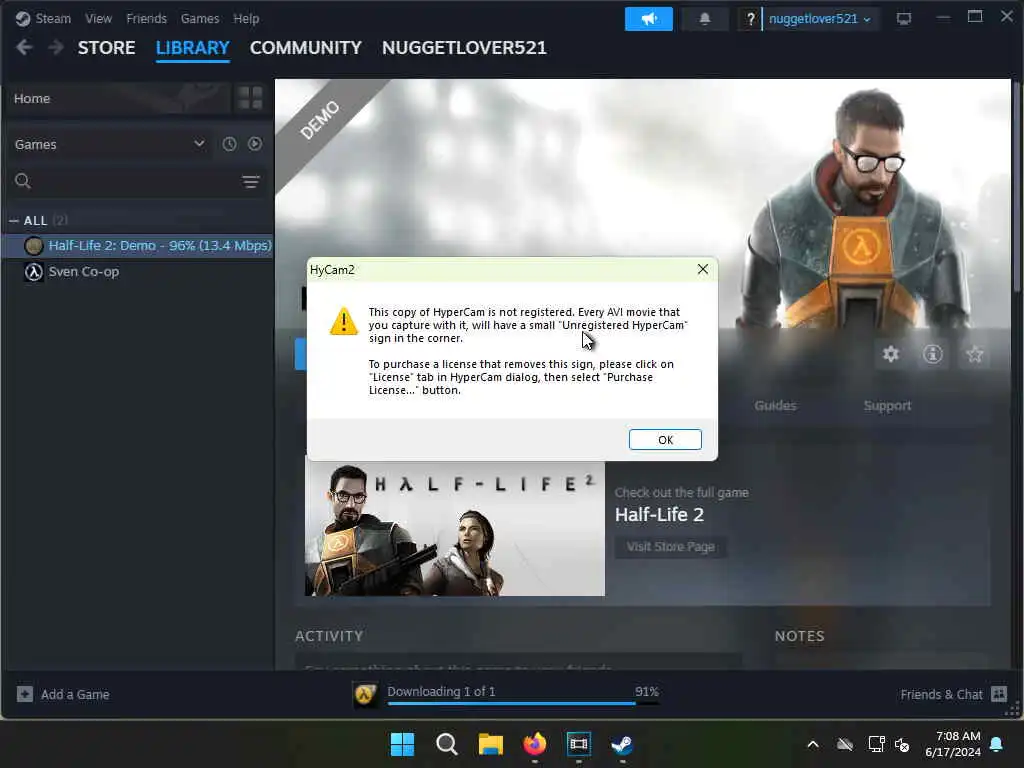Select Sven Co-op in game list

point(138,272)
